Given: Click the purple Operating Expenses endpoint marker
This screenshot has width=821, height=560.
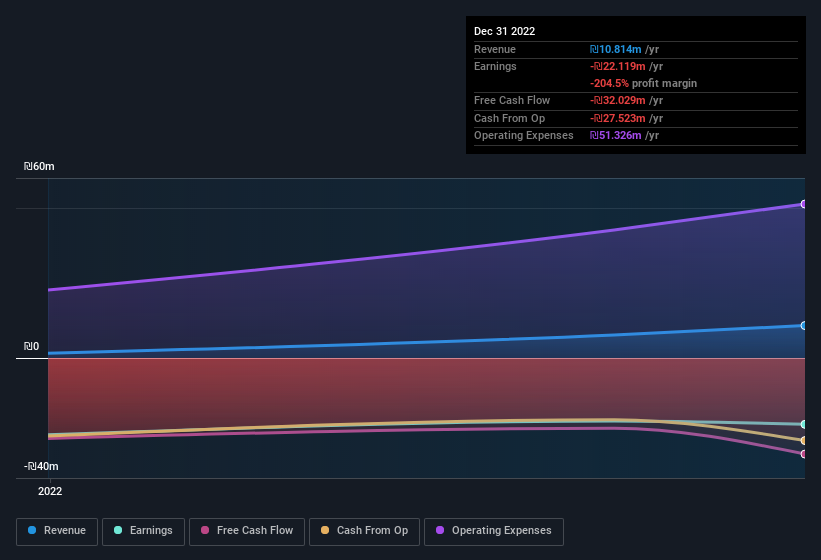Looking at the screenshot, I should [x=803, y=204].
